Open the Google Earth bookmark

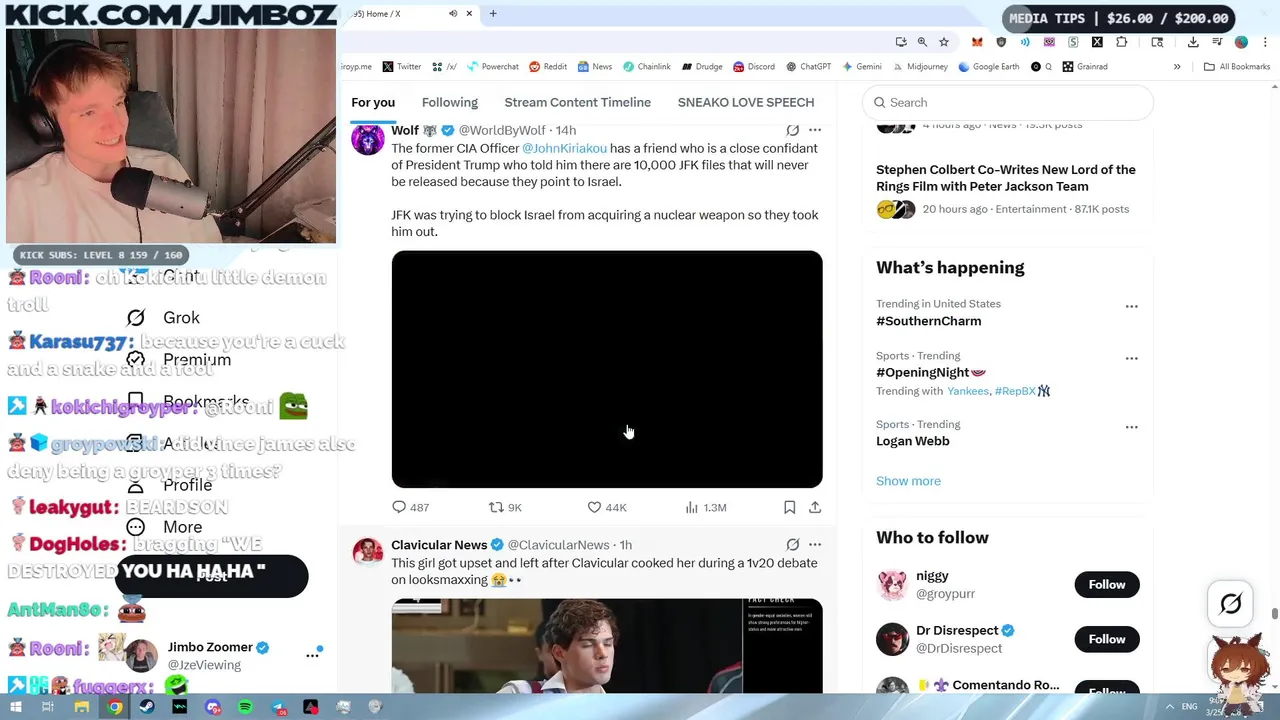click(989, 67)
